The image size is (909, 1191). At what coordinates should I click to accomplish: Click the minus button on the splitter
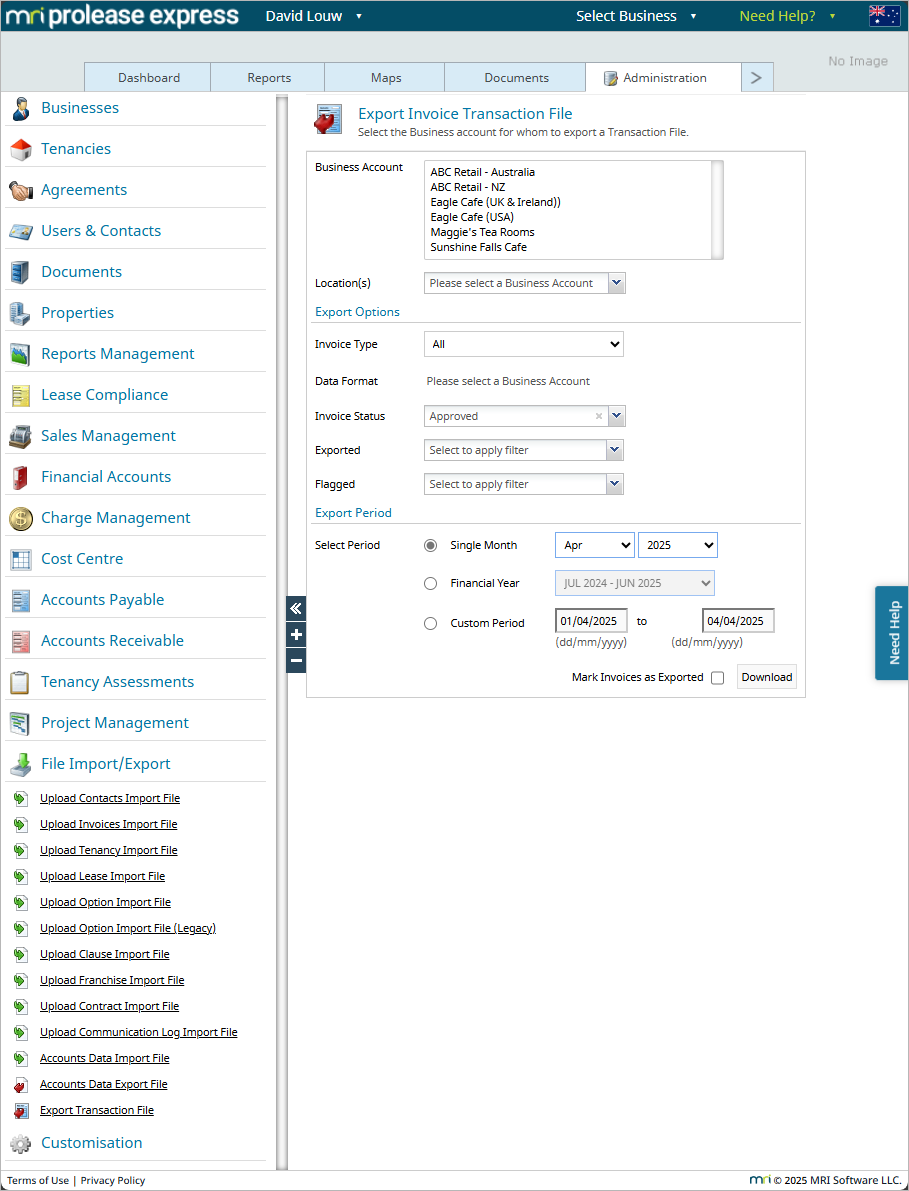(x=296, y=661)
